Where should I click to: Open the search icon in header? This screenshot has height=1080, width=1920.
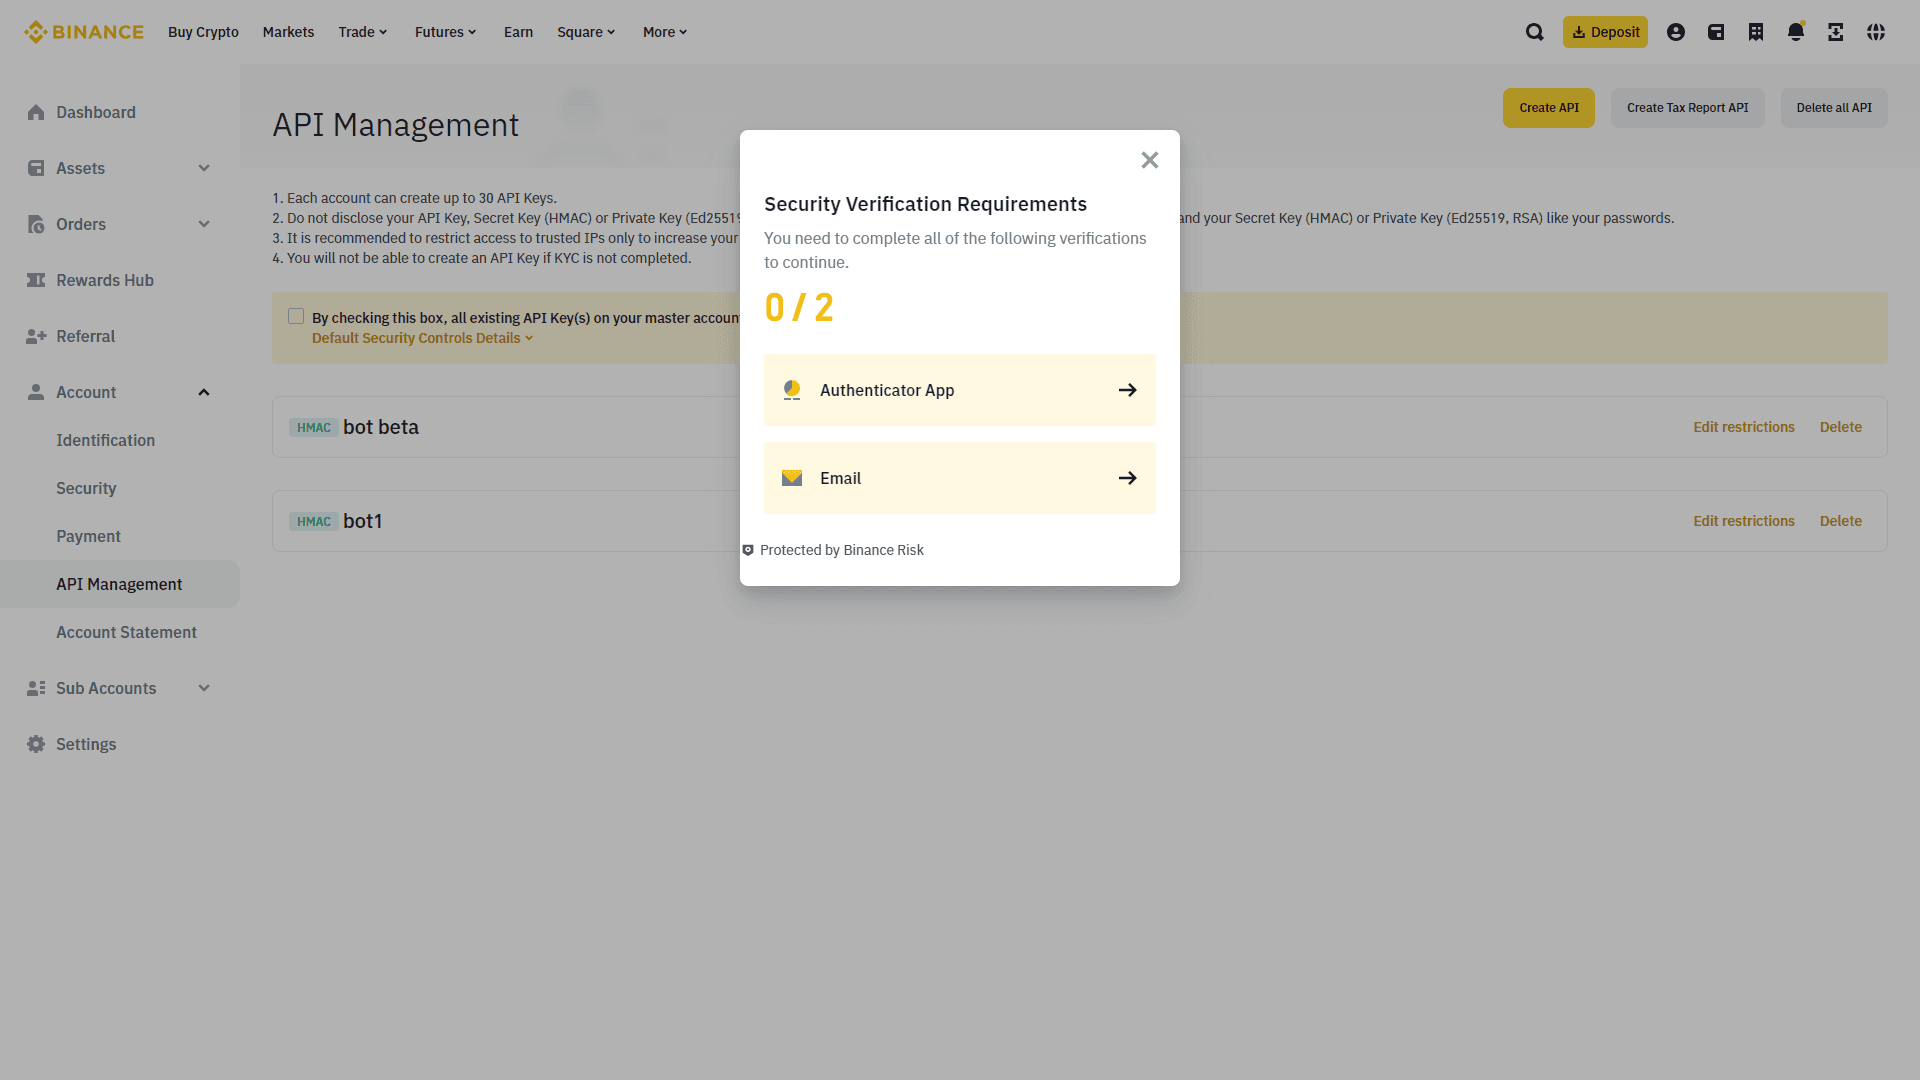(x=1535, y=32)
